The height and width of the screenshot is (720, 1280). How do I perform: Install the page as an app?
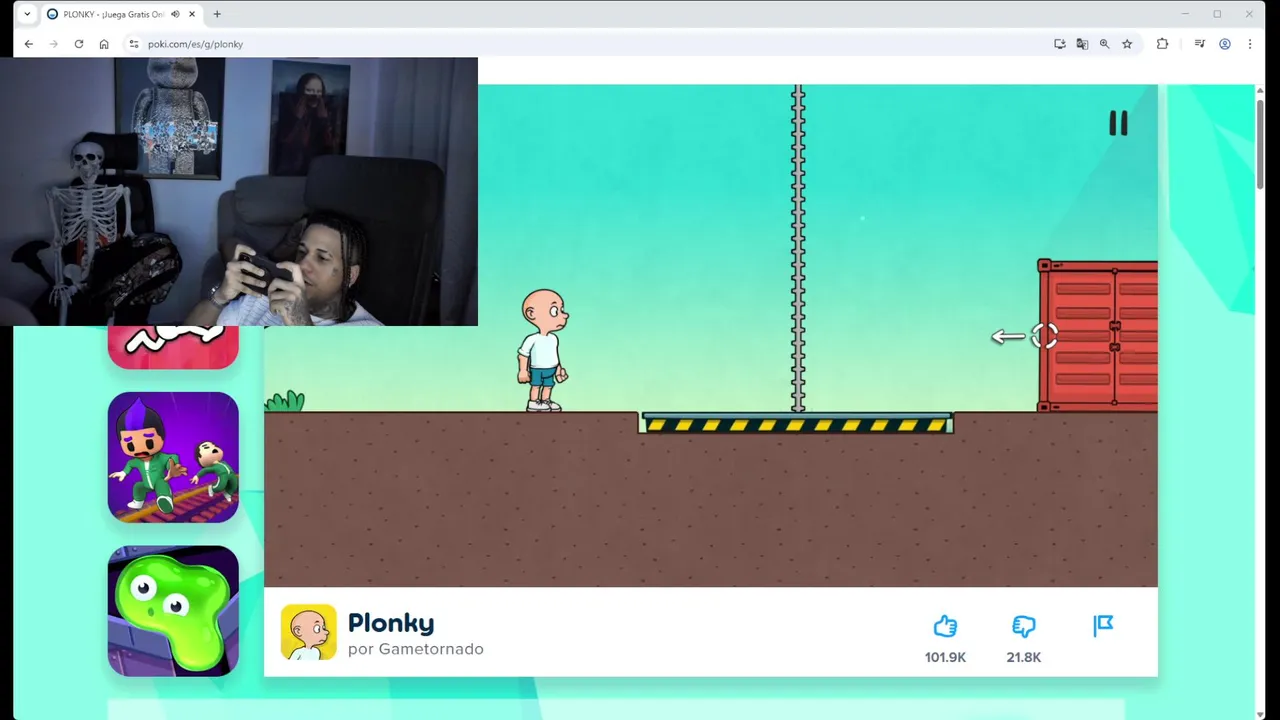(1059, 44)
